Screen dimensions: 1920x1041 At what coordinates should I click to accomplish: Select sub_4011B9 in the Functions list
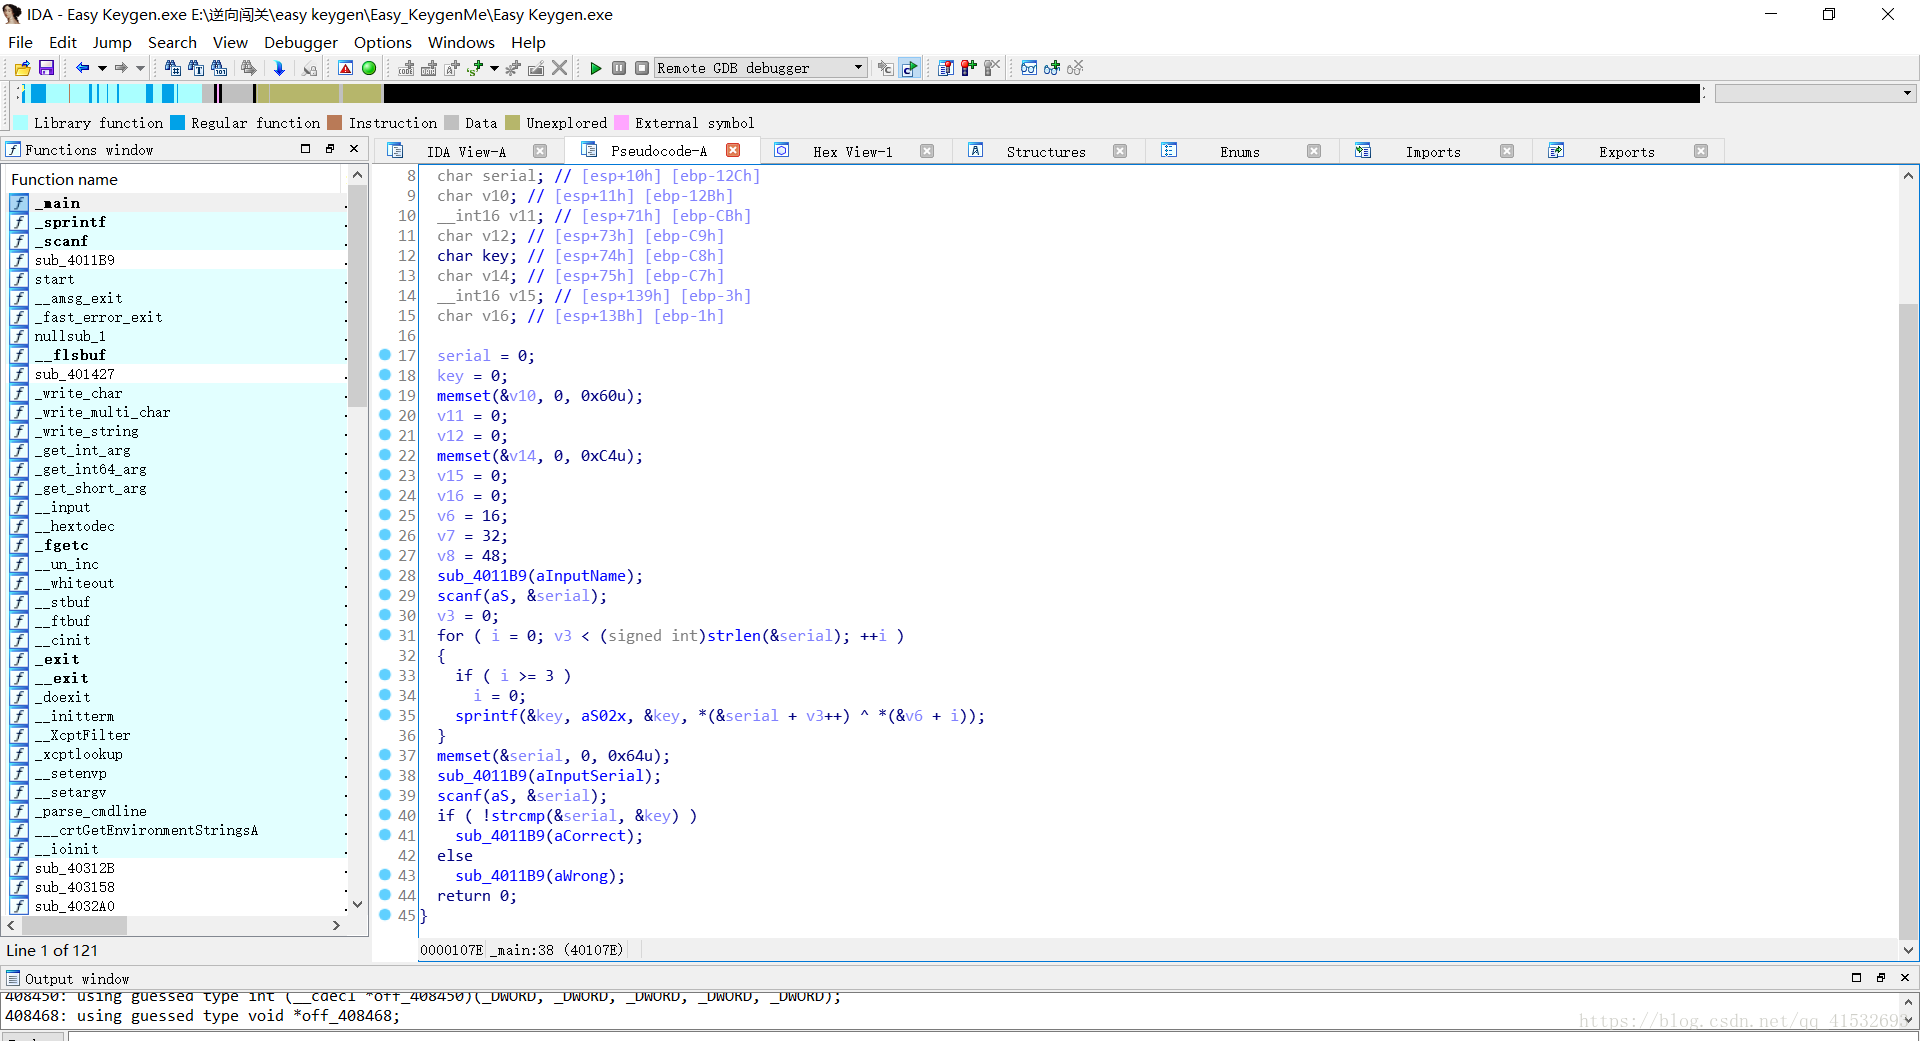(177, 260)
